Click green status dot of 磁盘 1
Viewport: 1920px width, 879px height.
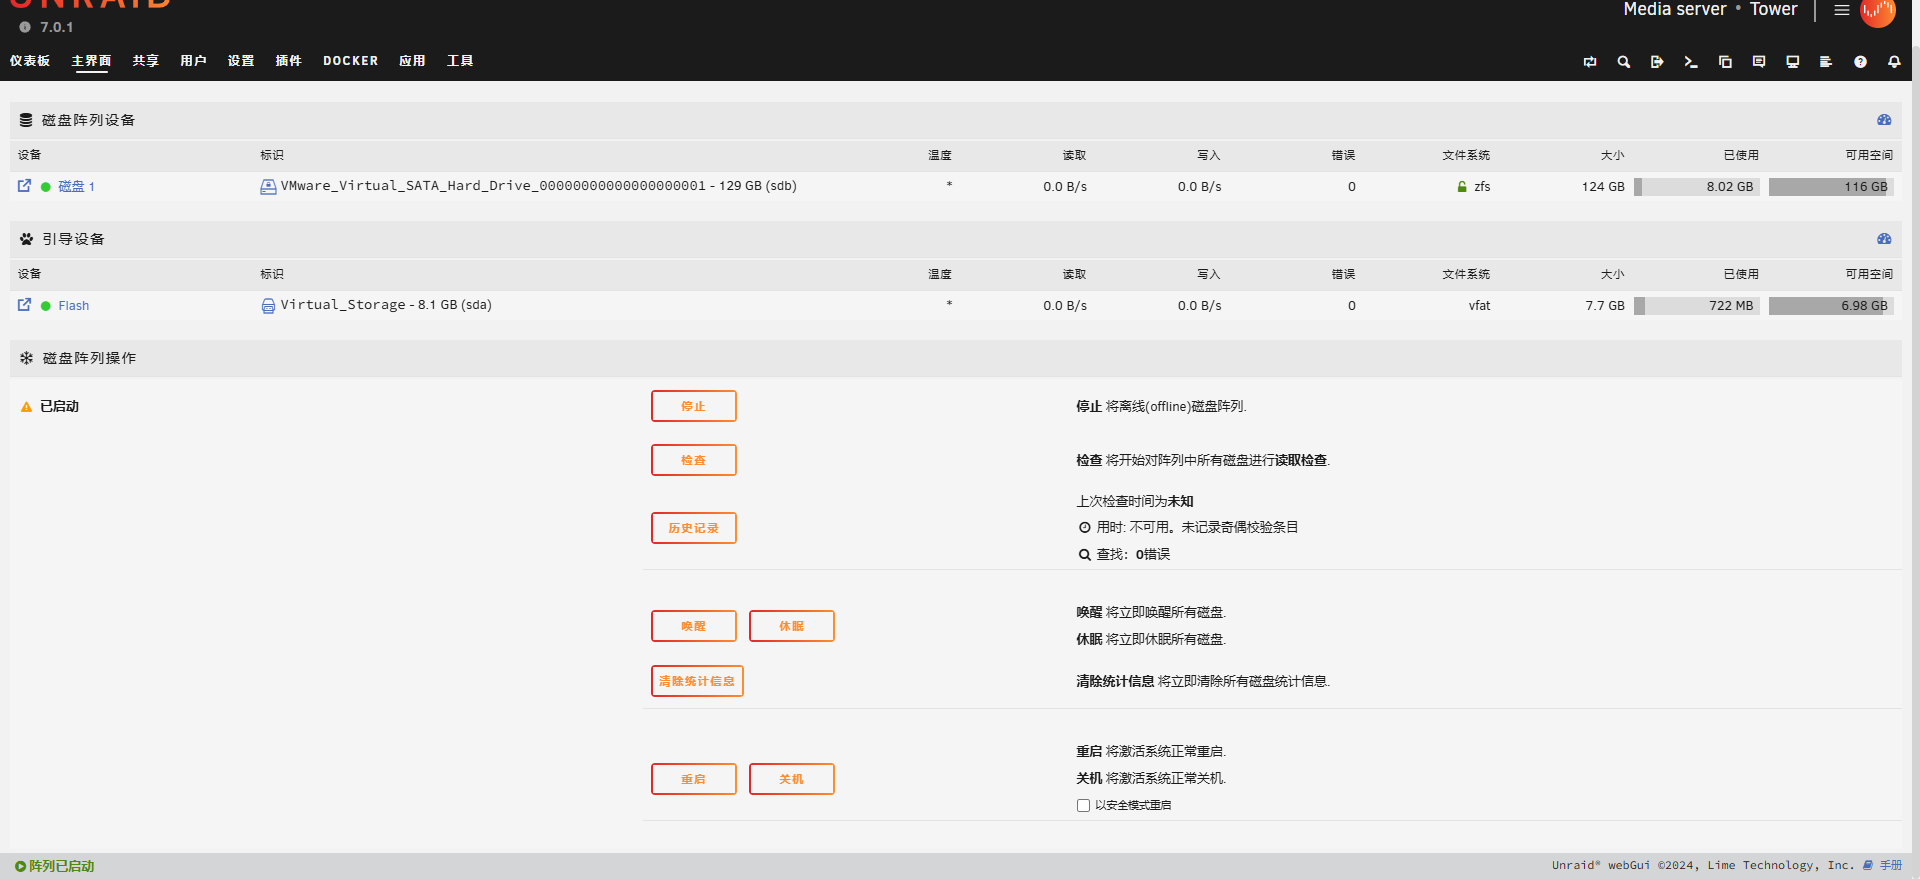pyautogui.click(x=46, y=187)
